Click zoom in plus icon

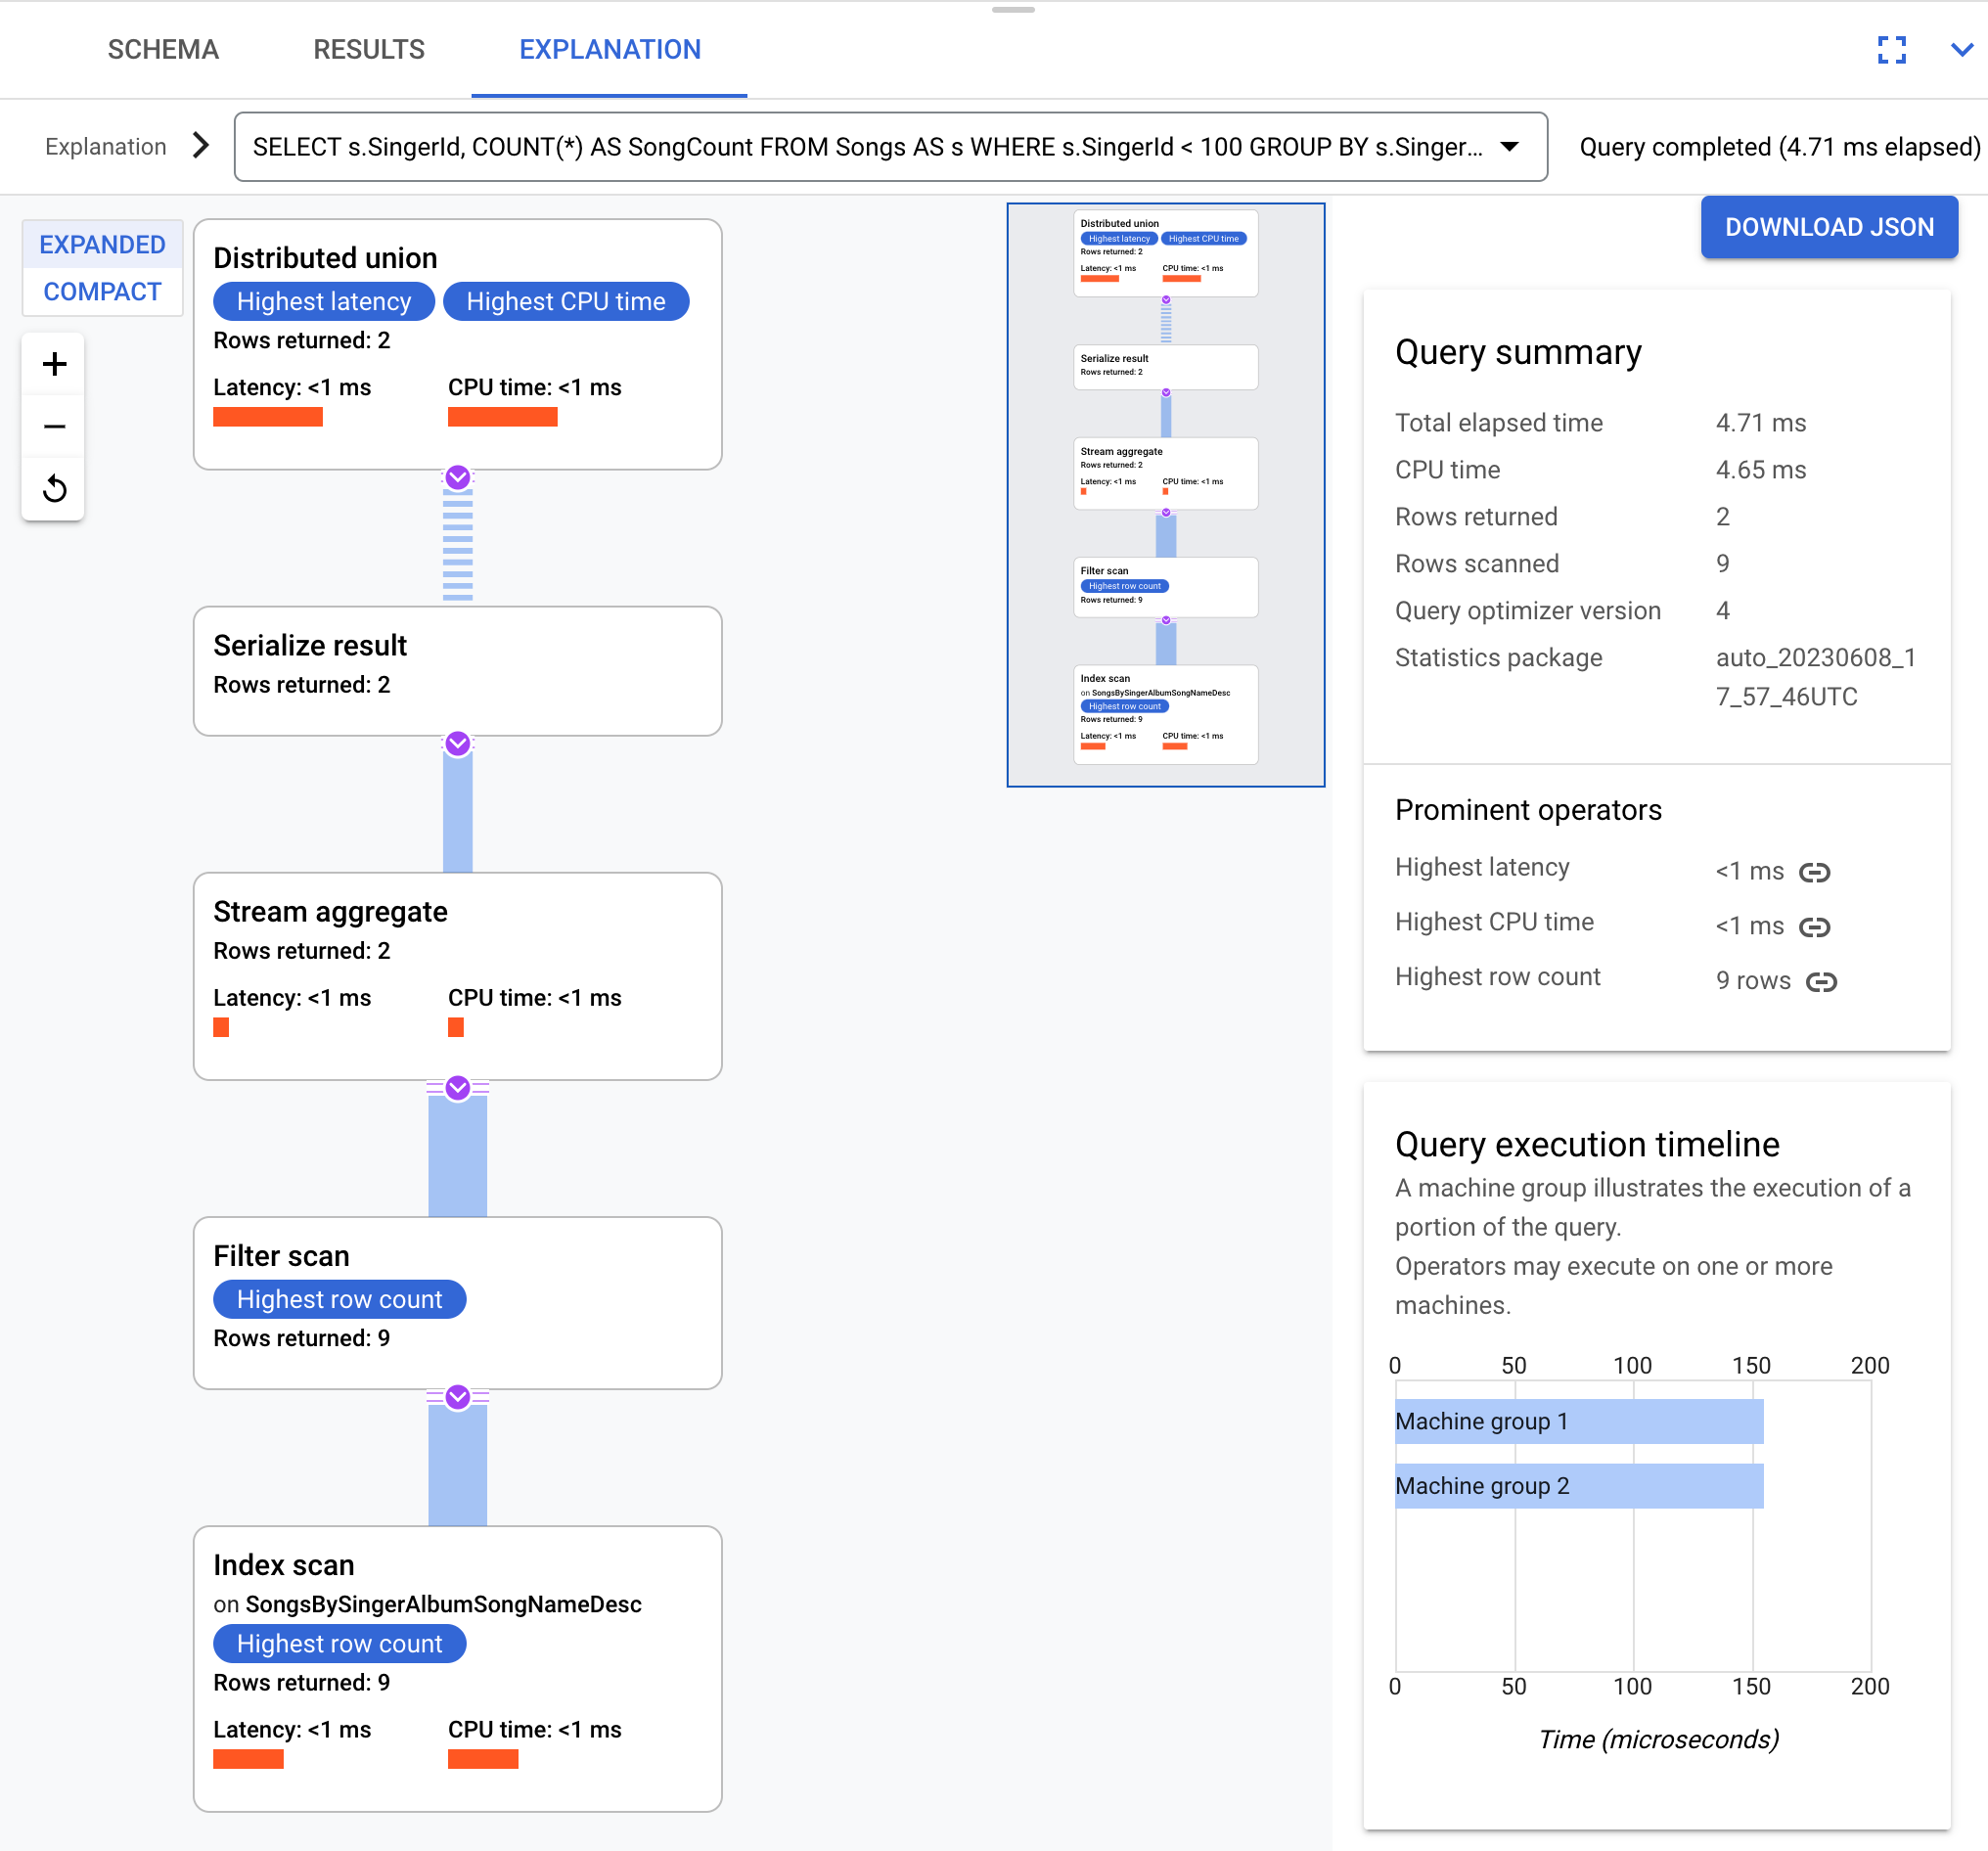click(x=54, y=365)
